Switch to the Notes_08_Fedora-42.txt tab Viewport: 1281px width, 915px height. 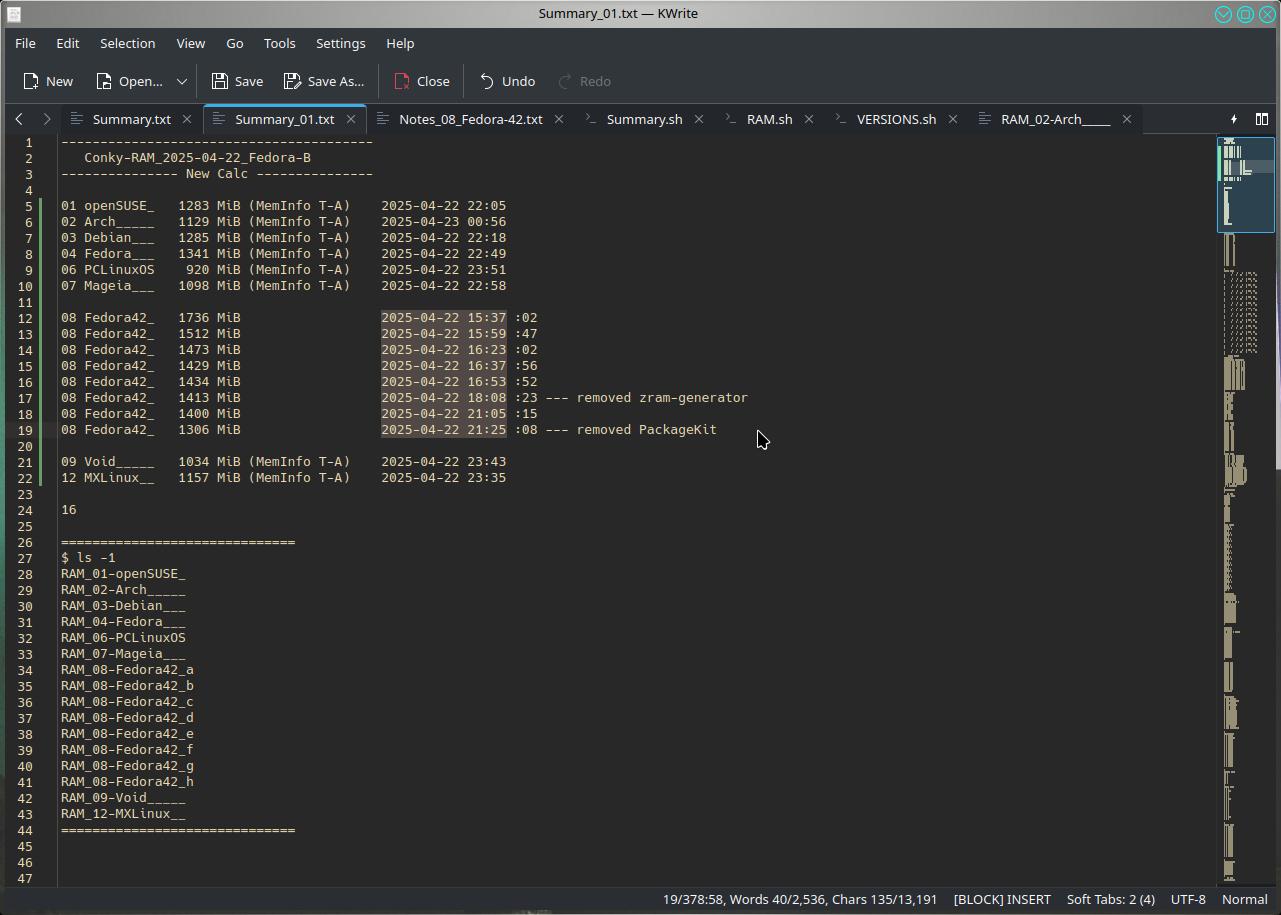pyautogui.click(x=470, y=119)
